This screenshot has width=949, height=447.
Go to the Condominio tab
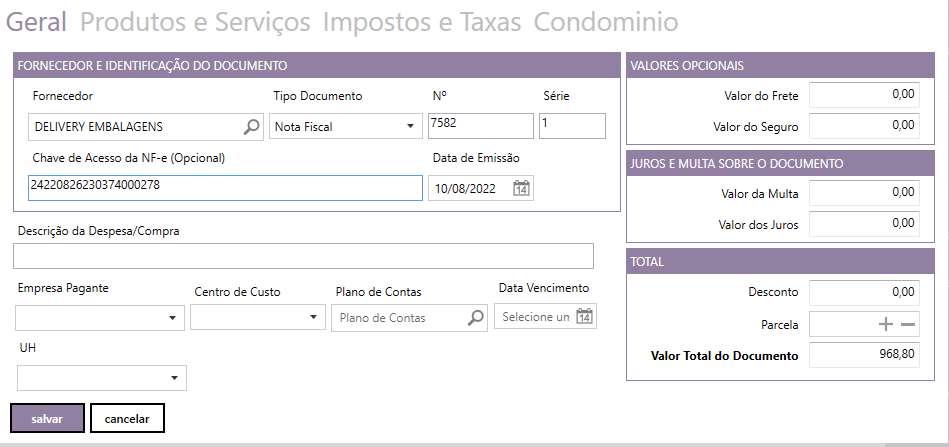pyautogui.click(x=605, y=22)
